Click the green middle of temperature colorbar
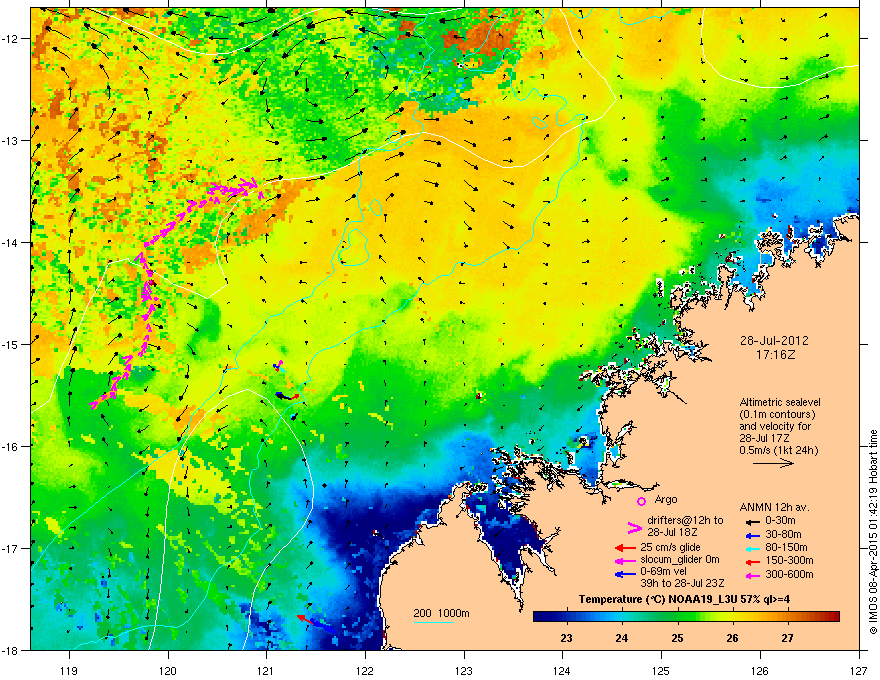 click(686, 617)
